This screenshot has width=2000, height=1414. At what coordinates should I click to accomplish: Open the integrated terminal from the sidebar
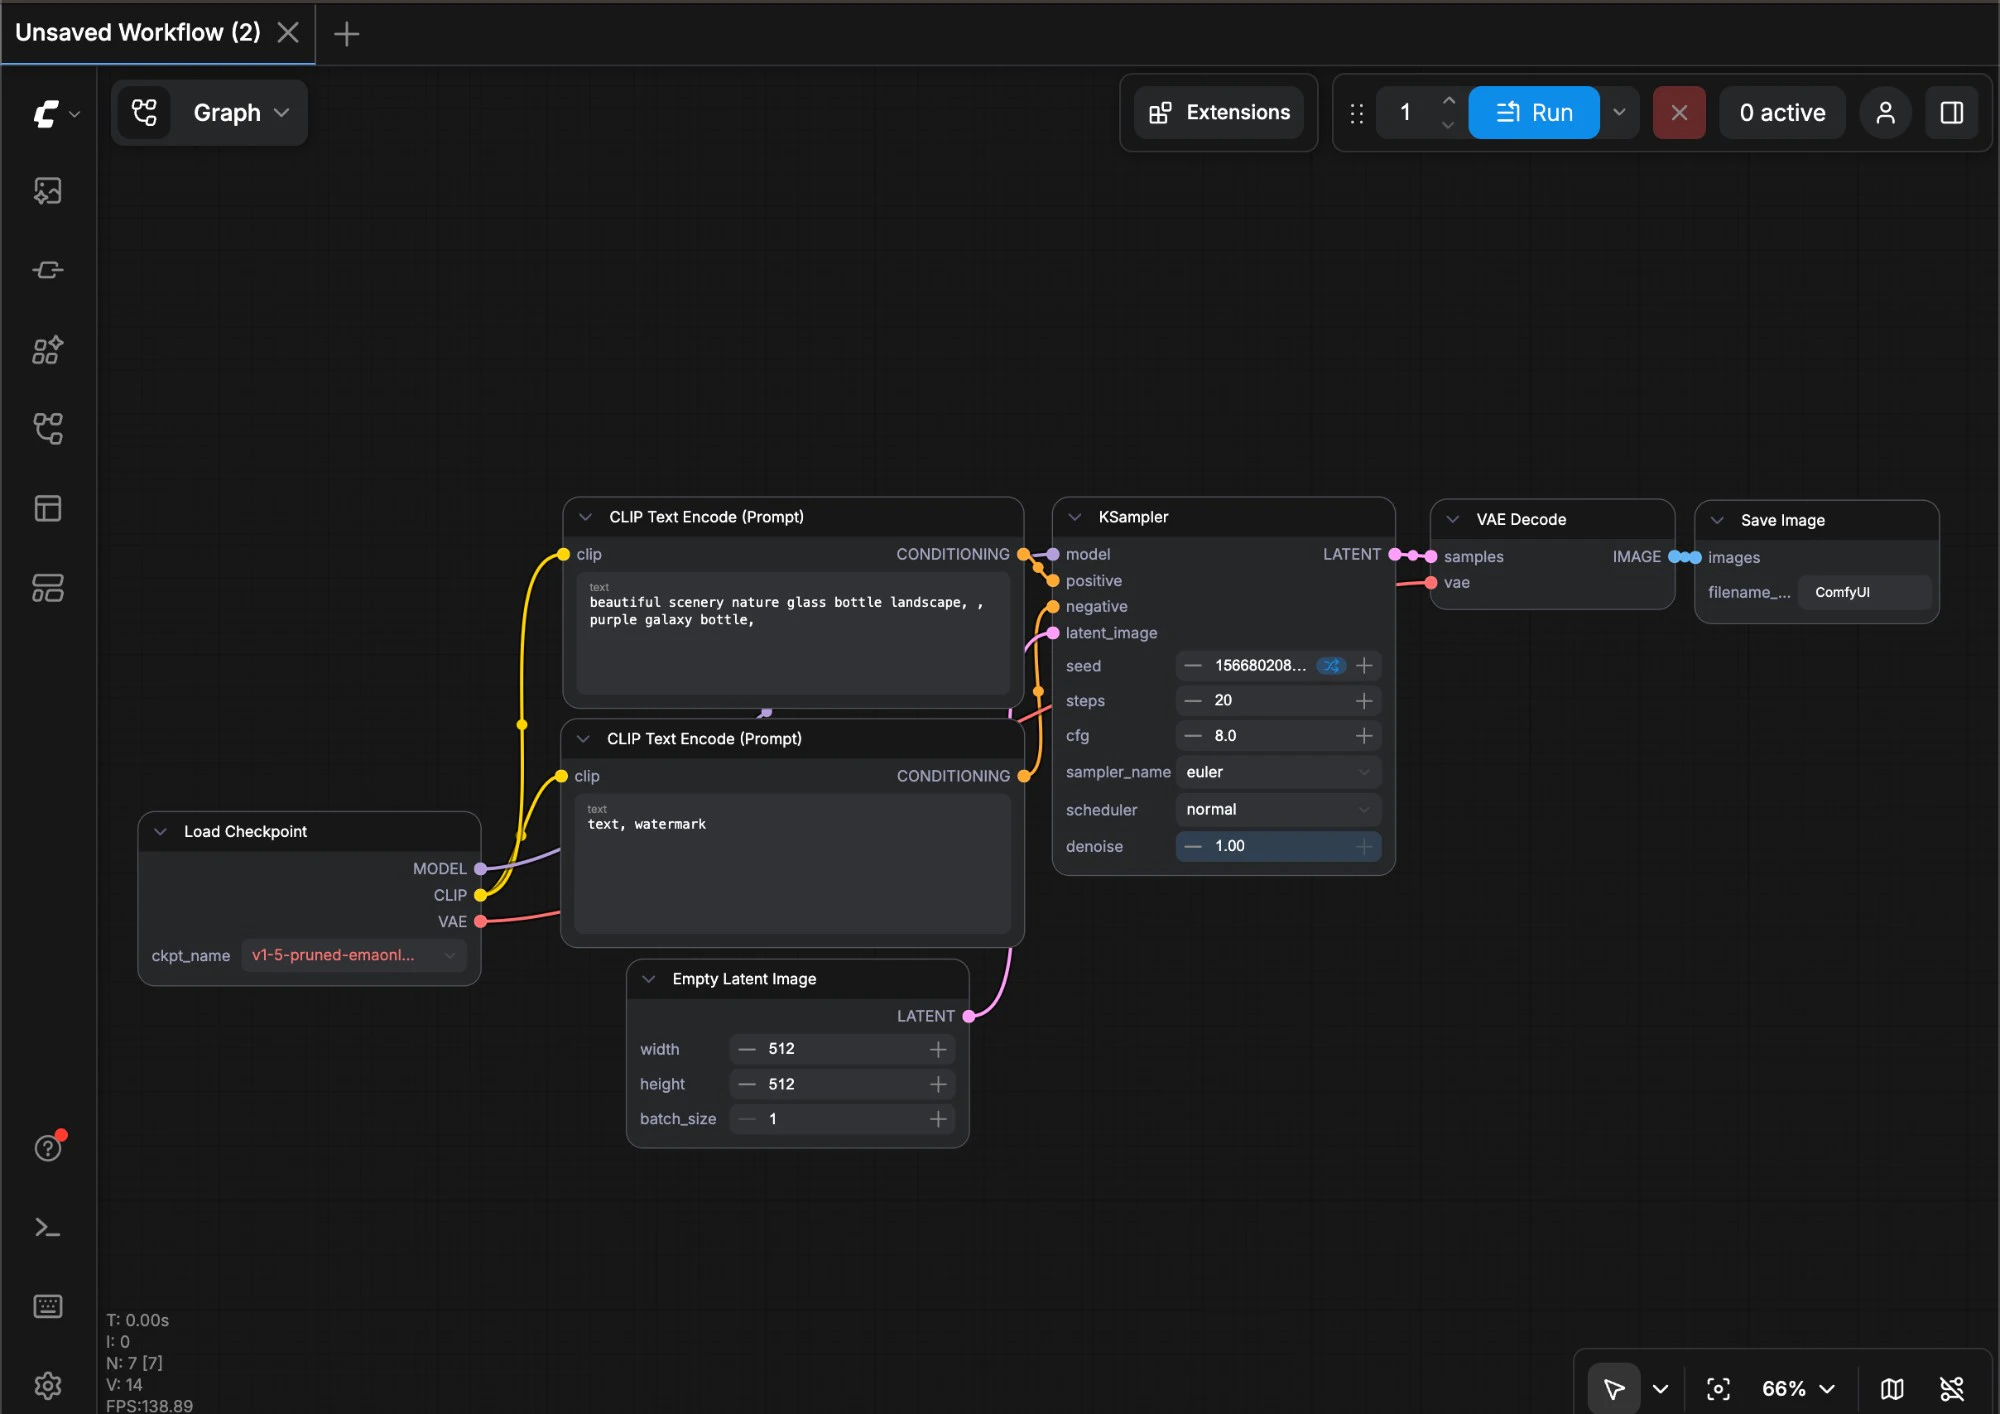[47, 1227]
